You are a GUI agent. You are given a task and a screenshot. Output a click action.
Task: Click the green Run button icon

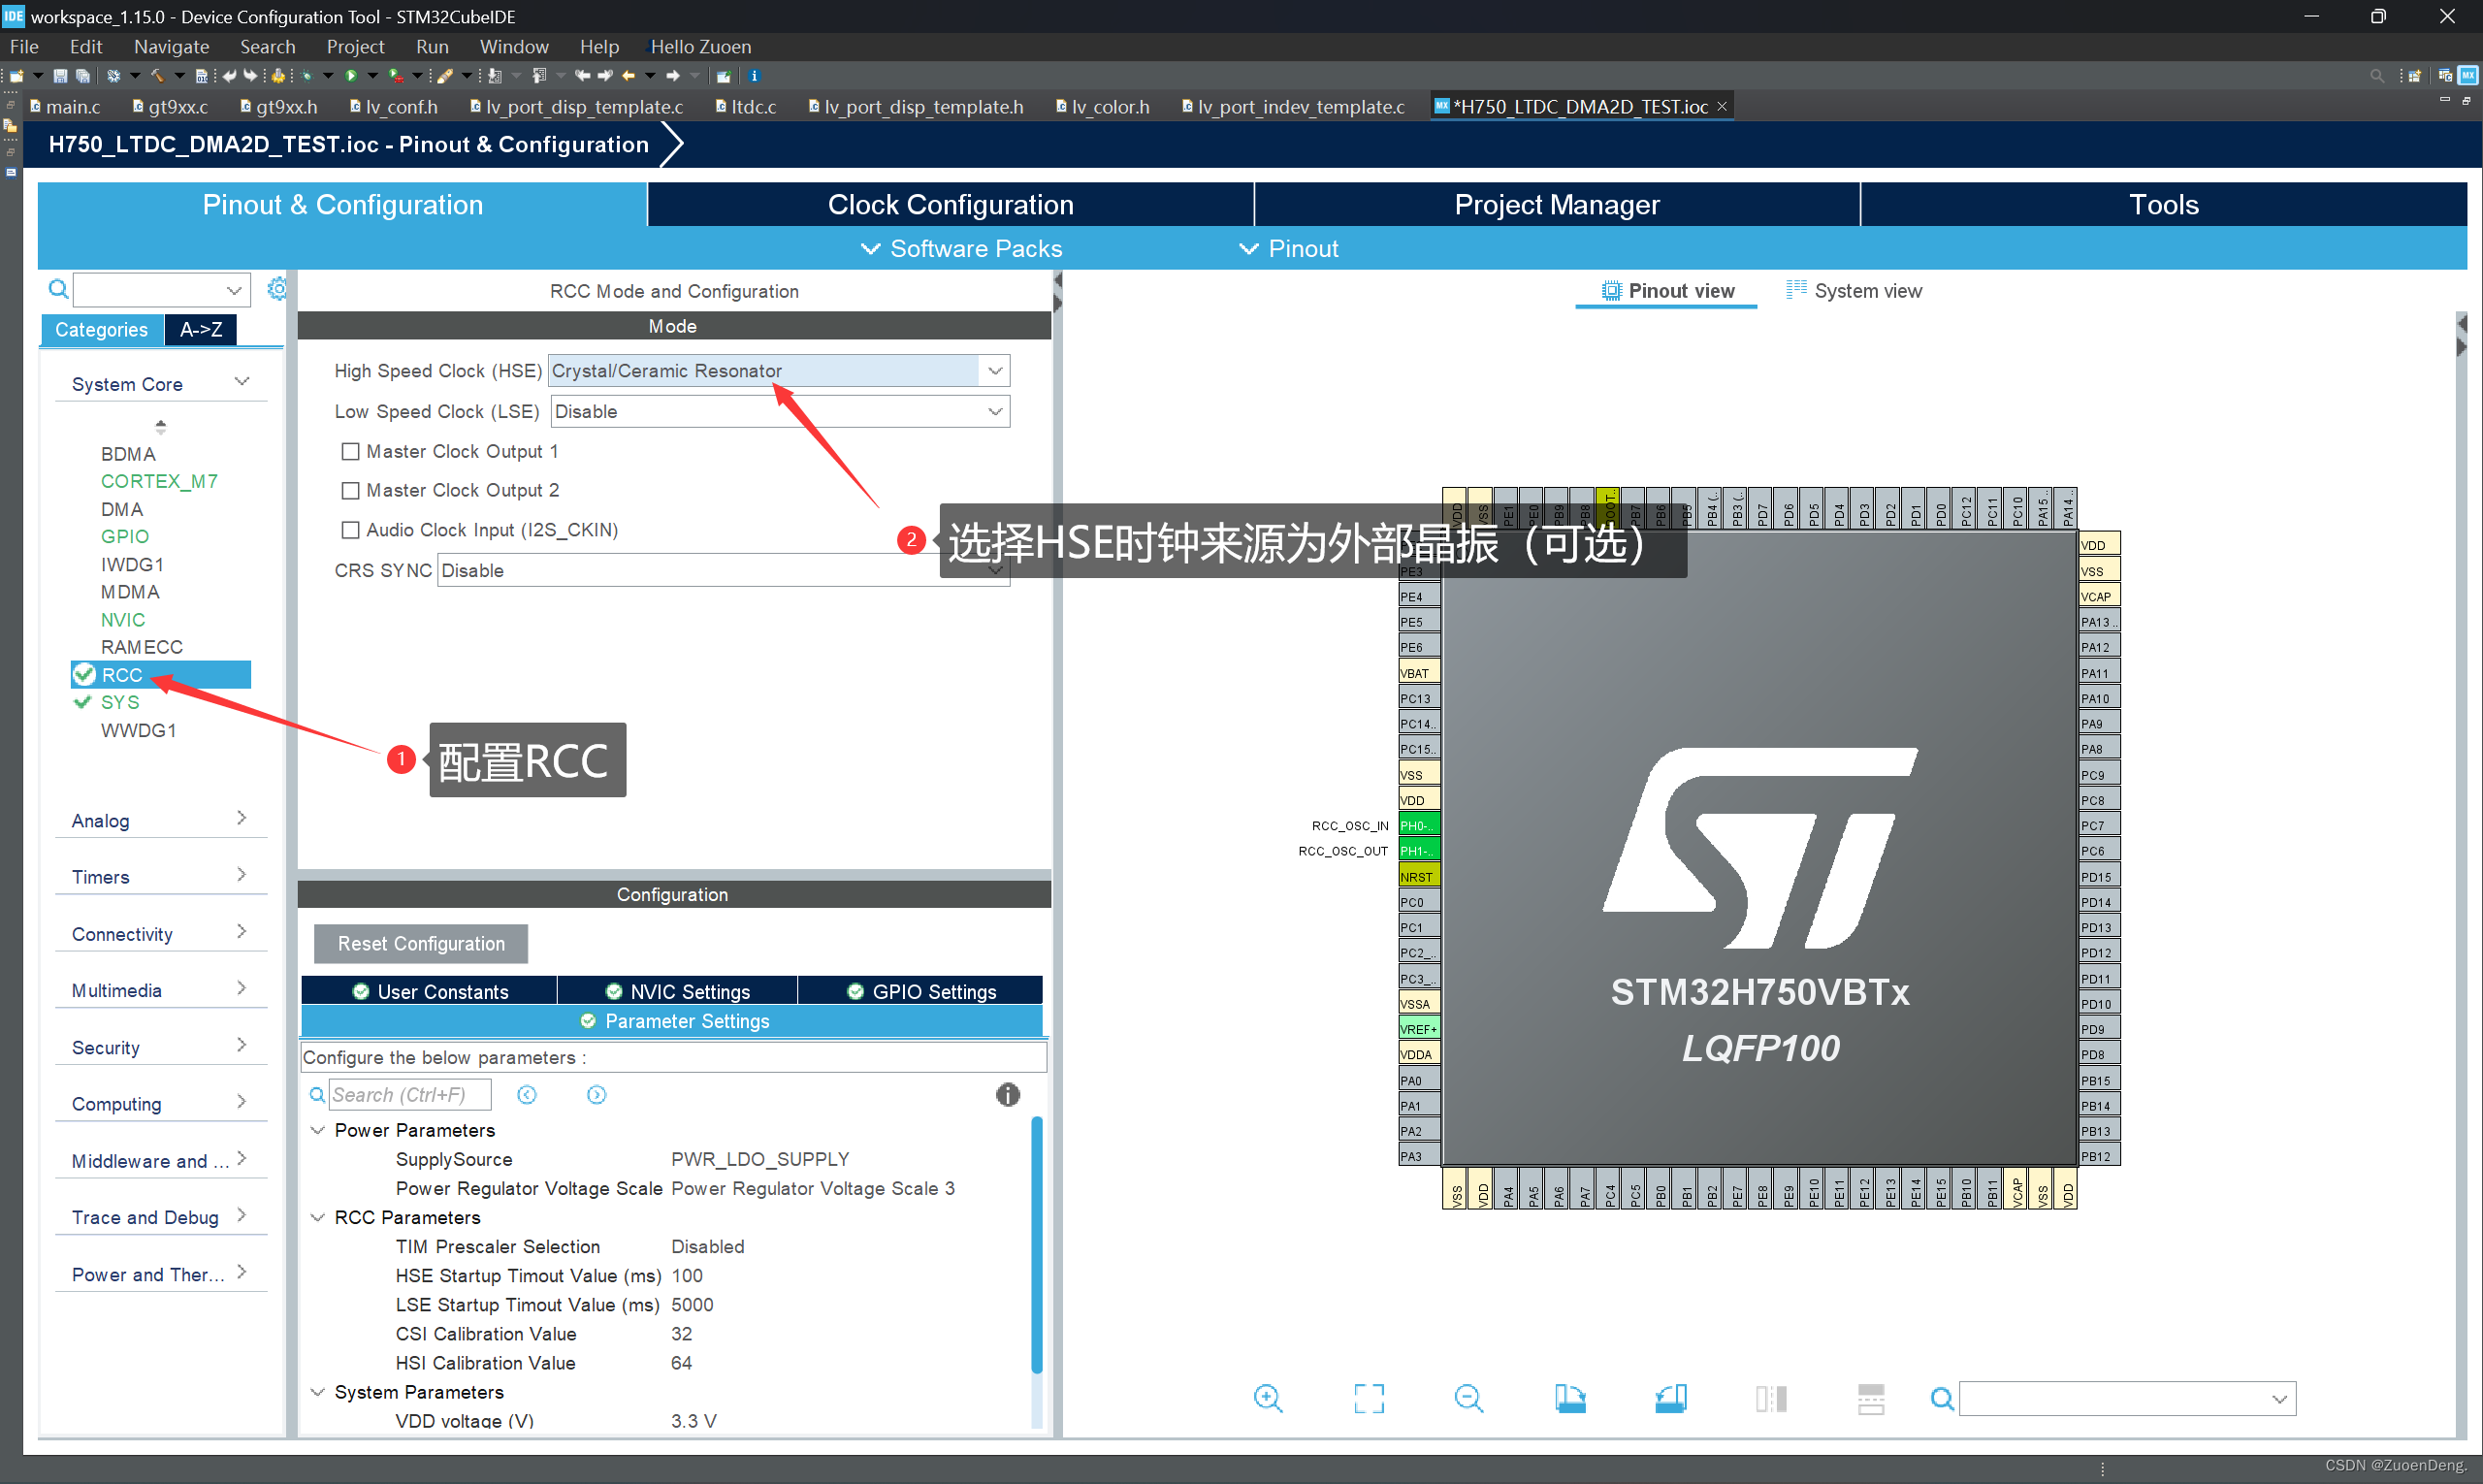(x=351, y=76)
